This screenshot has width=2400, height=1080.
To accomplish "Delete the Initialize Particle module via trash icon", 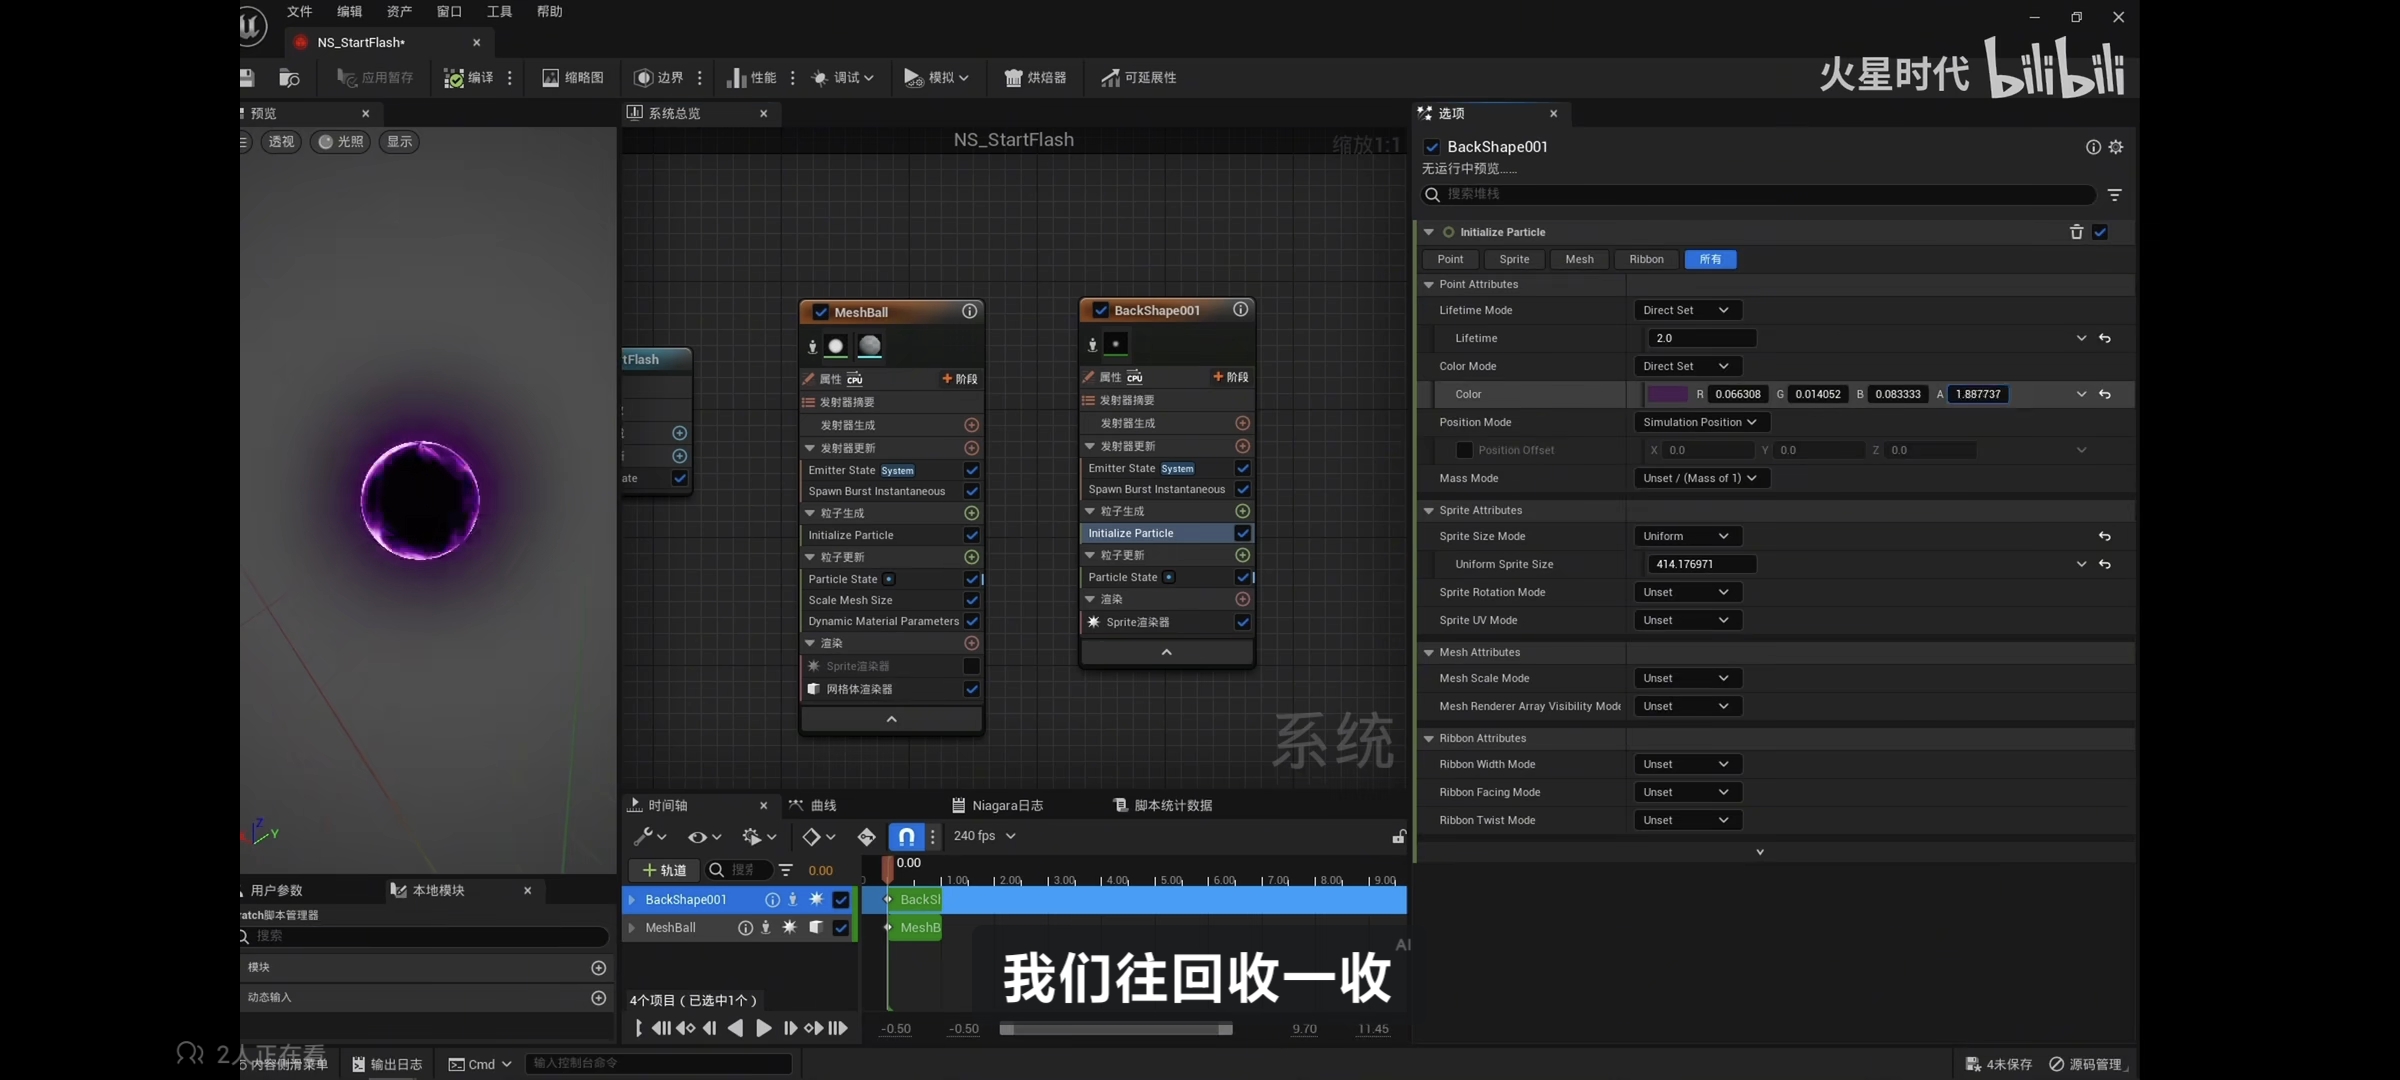I will point(2076,232).
